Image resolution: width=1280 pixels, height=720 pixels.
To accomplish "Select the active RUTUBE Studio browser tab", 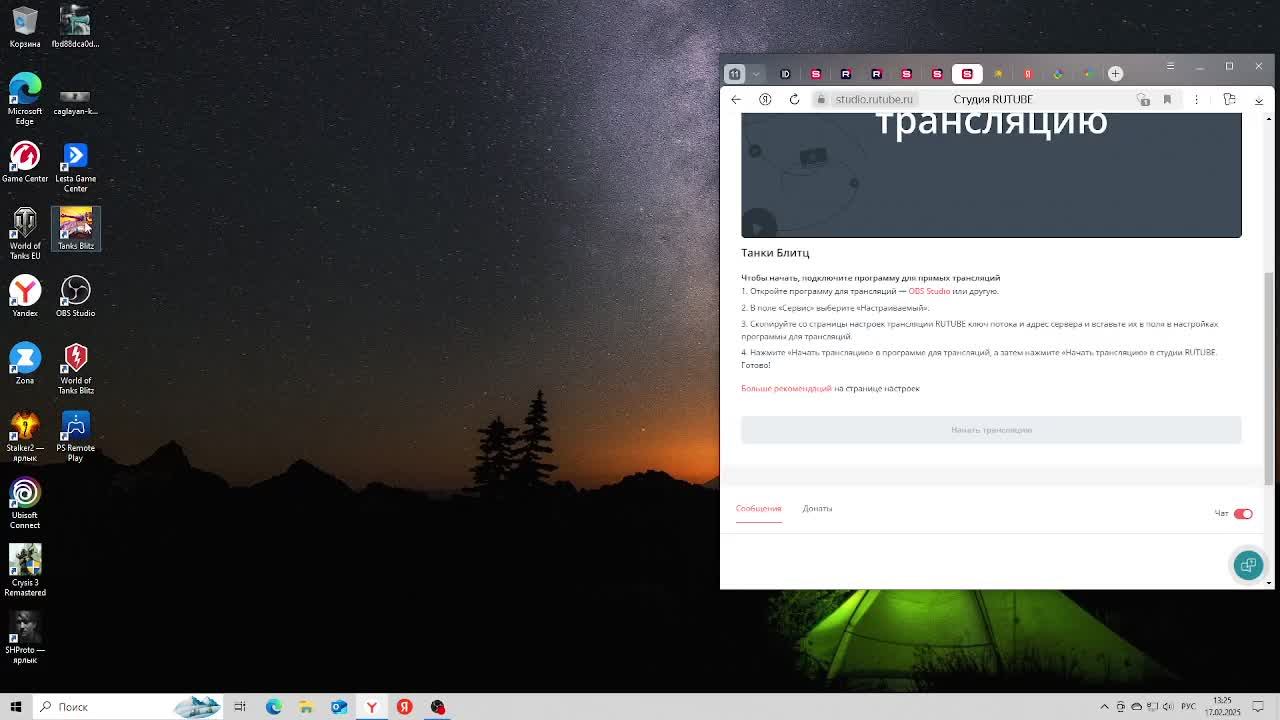I will [x=967, y=73].
